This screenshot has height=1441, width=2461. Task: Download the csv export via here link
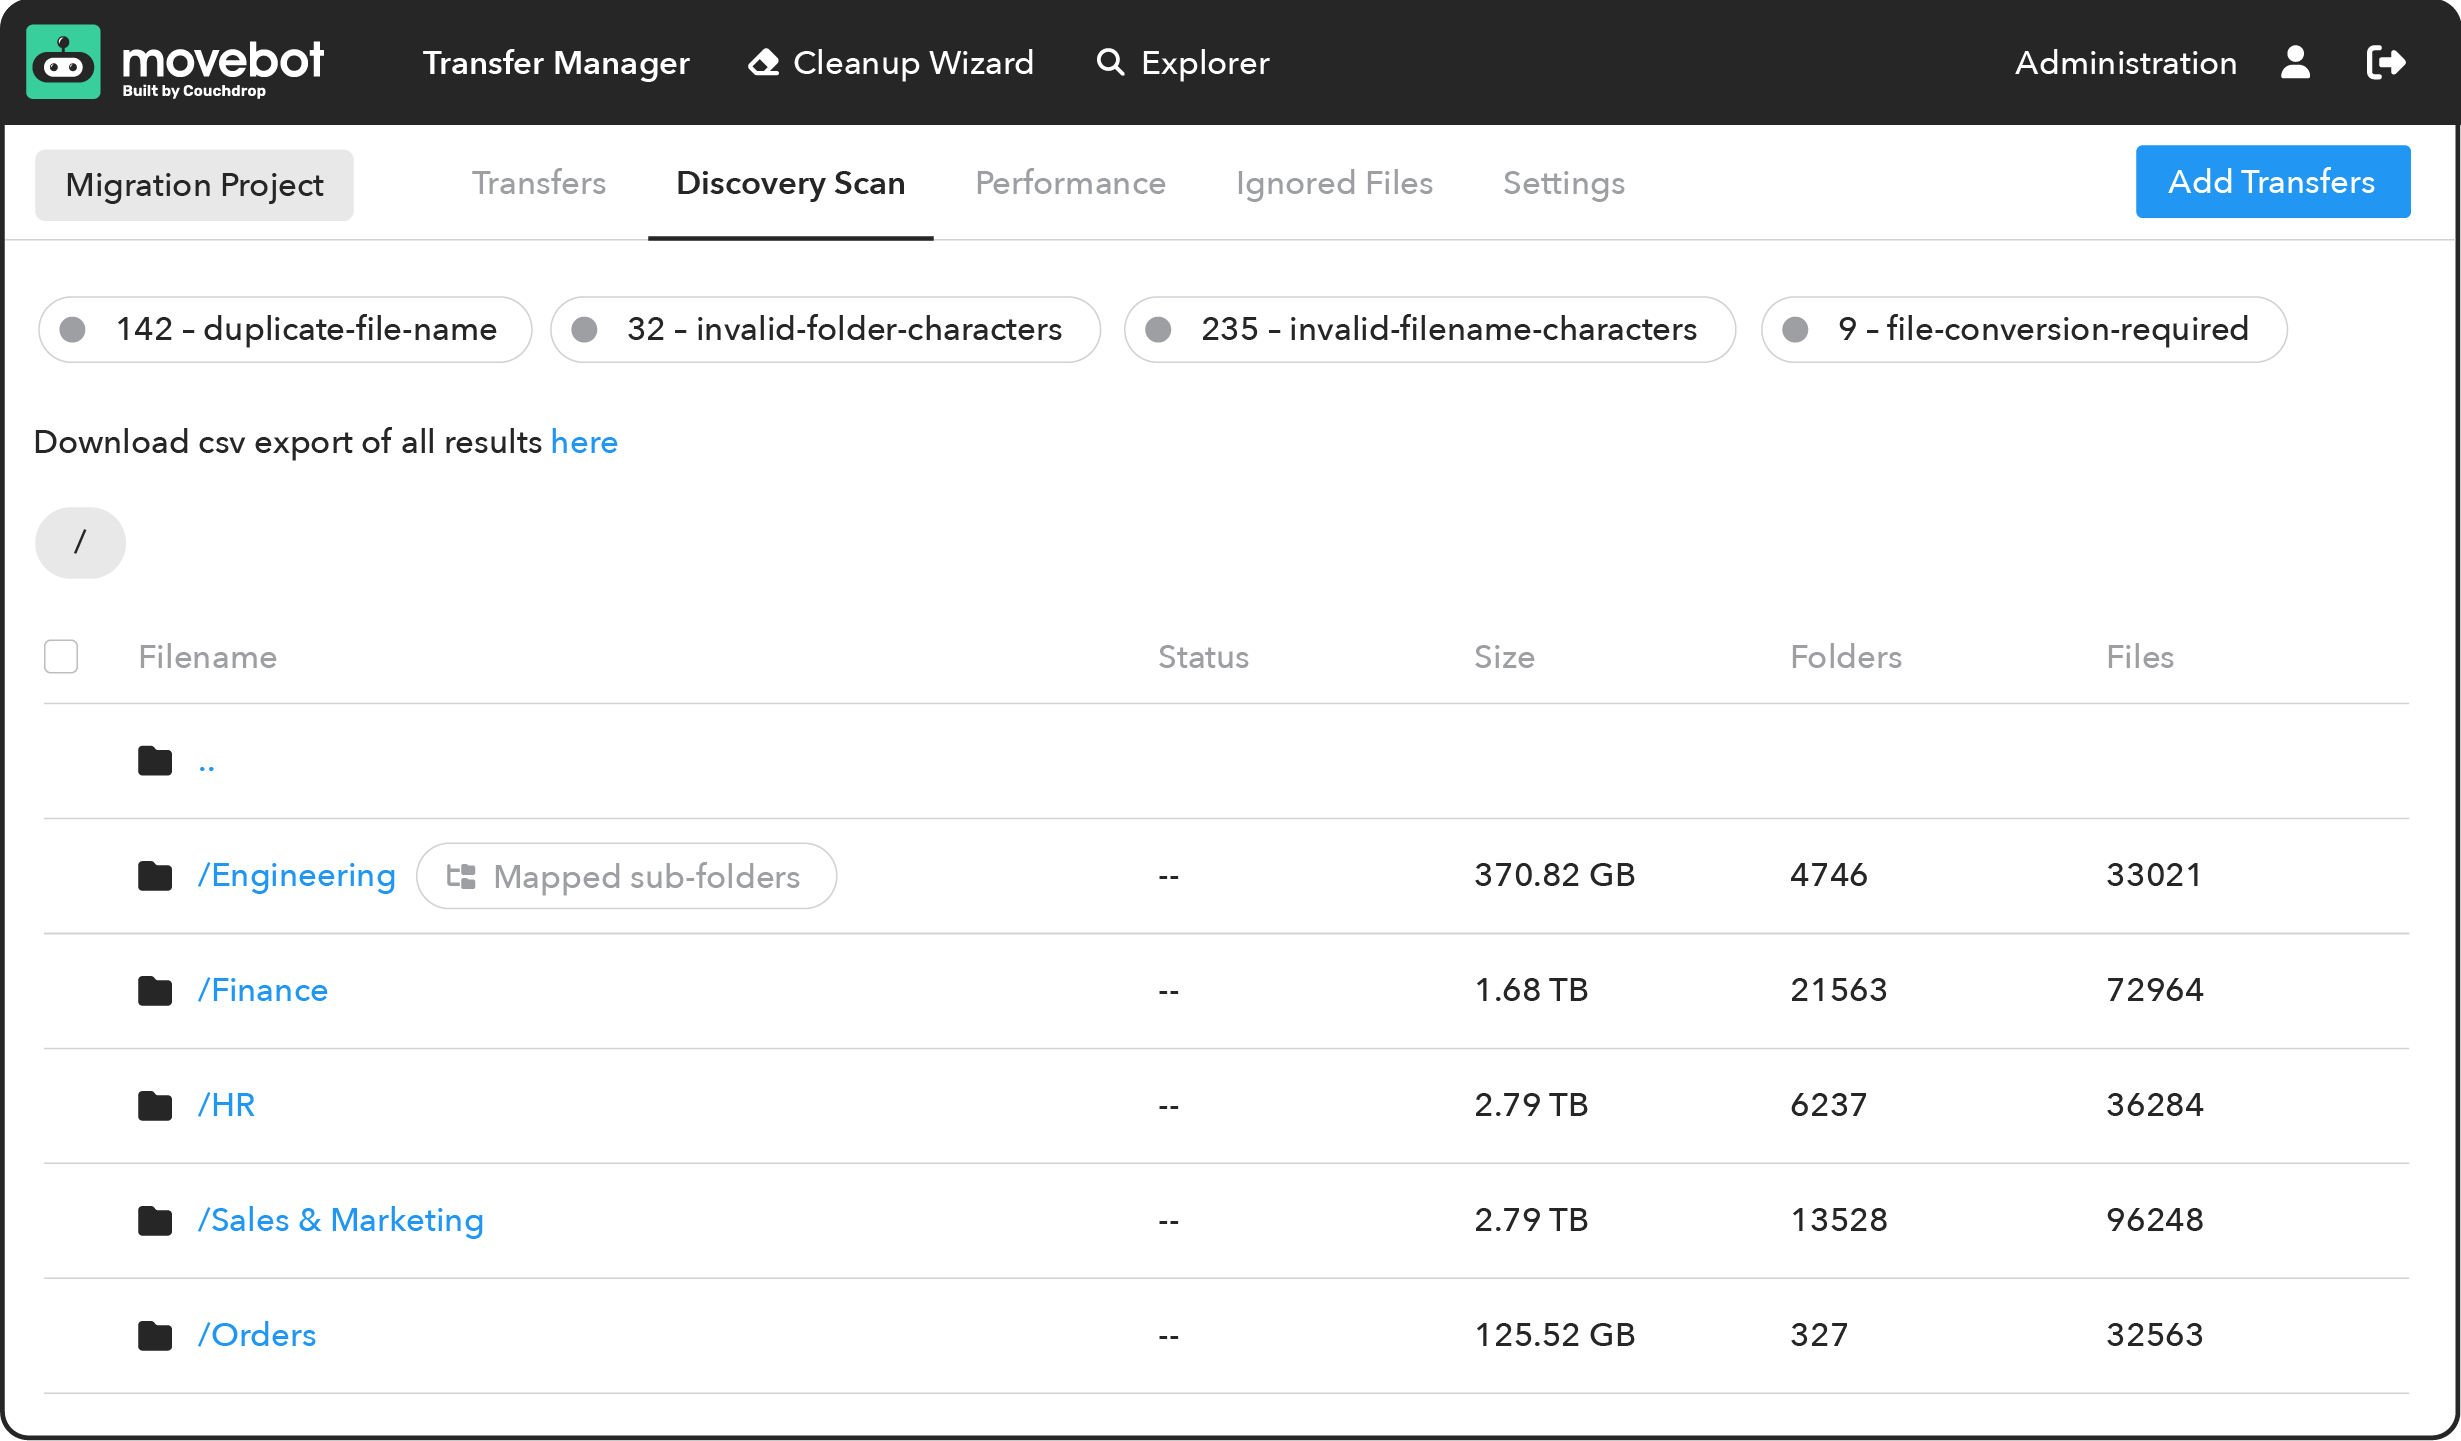coord(584,442)
